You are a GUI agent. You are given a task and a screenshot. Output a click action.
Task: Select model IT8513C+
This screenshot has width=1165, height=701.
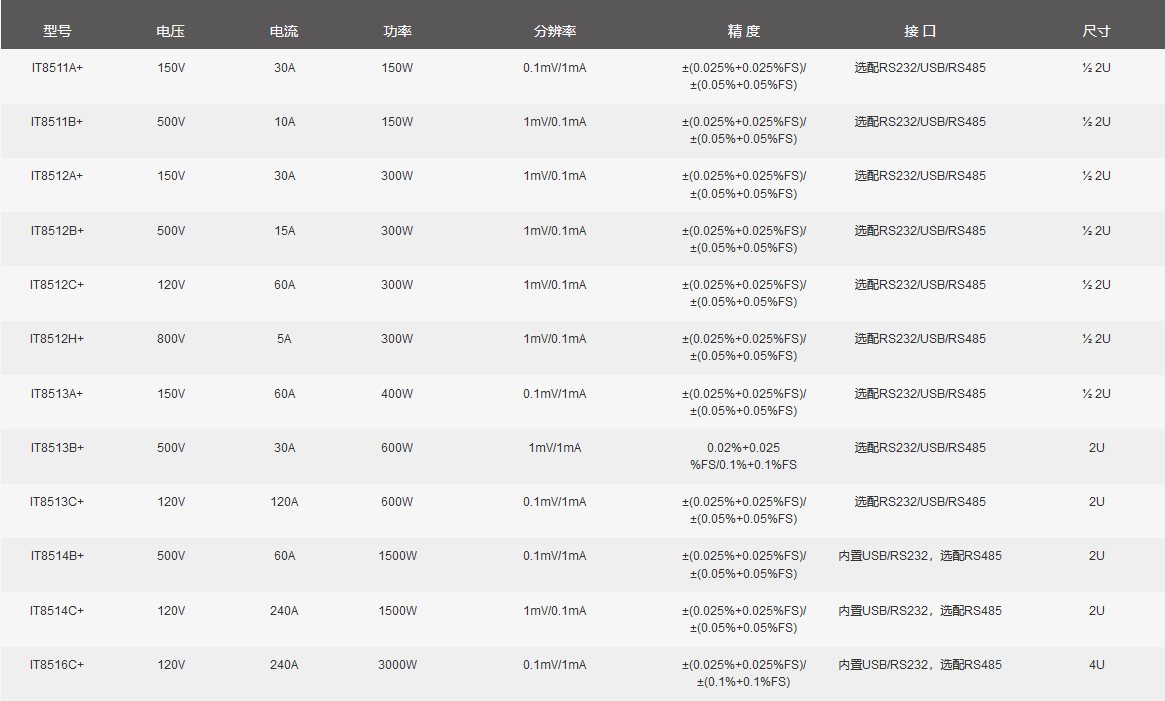pyautogui.click(x=57, y=502)
